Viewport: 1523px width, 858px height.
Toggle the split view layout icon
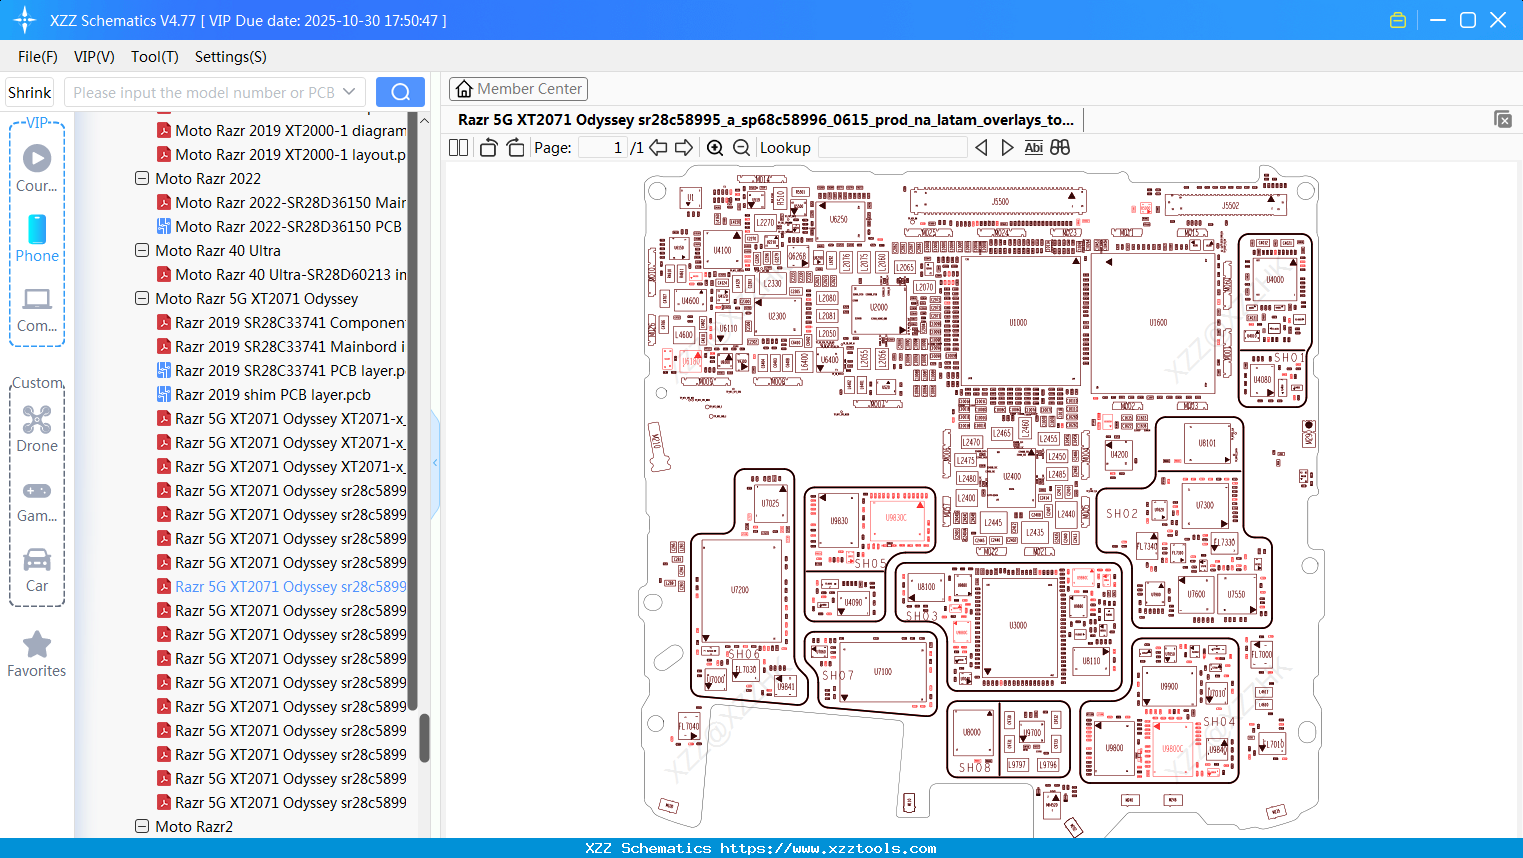459,148
